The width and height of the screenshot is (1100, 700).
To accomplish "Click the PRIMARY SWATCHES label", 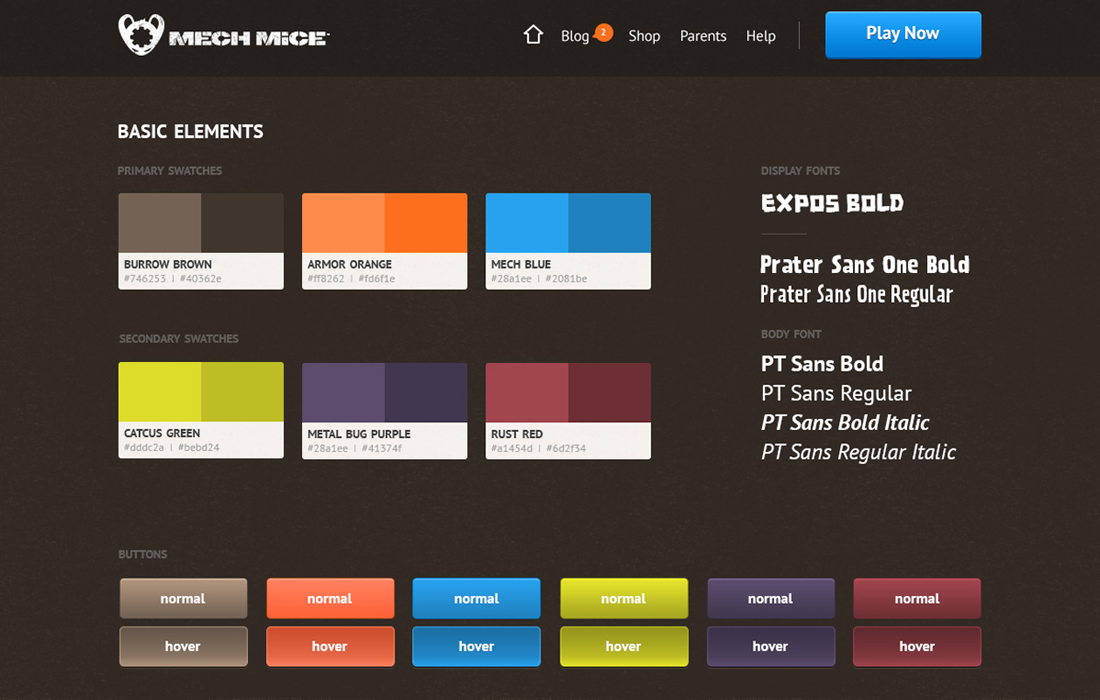I will [170, 170].
